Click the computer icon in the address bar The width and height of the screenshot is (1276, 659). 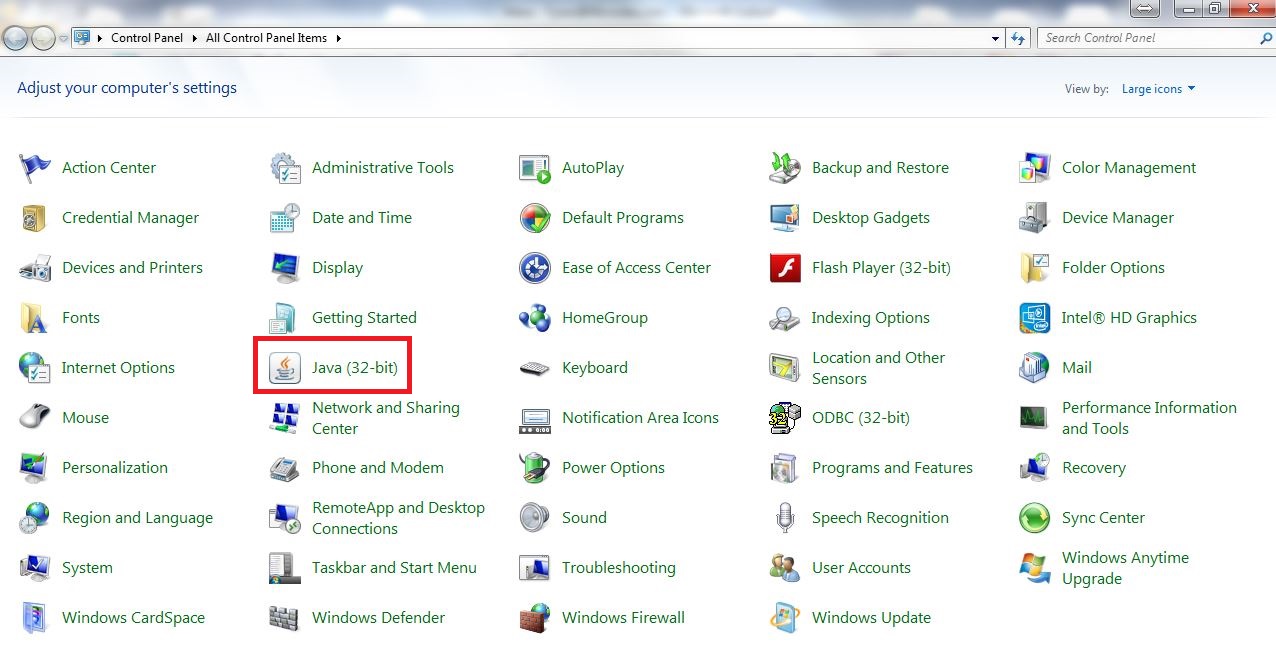82,38
